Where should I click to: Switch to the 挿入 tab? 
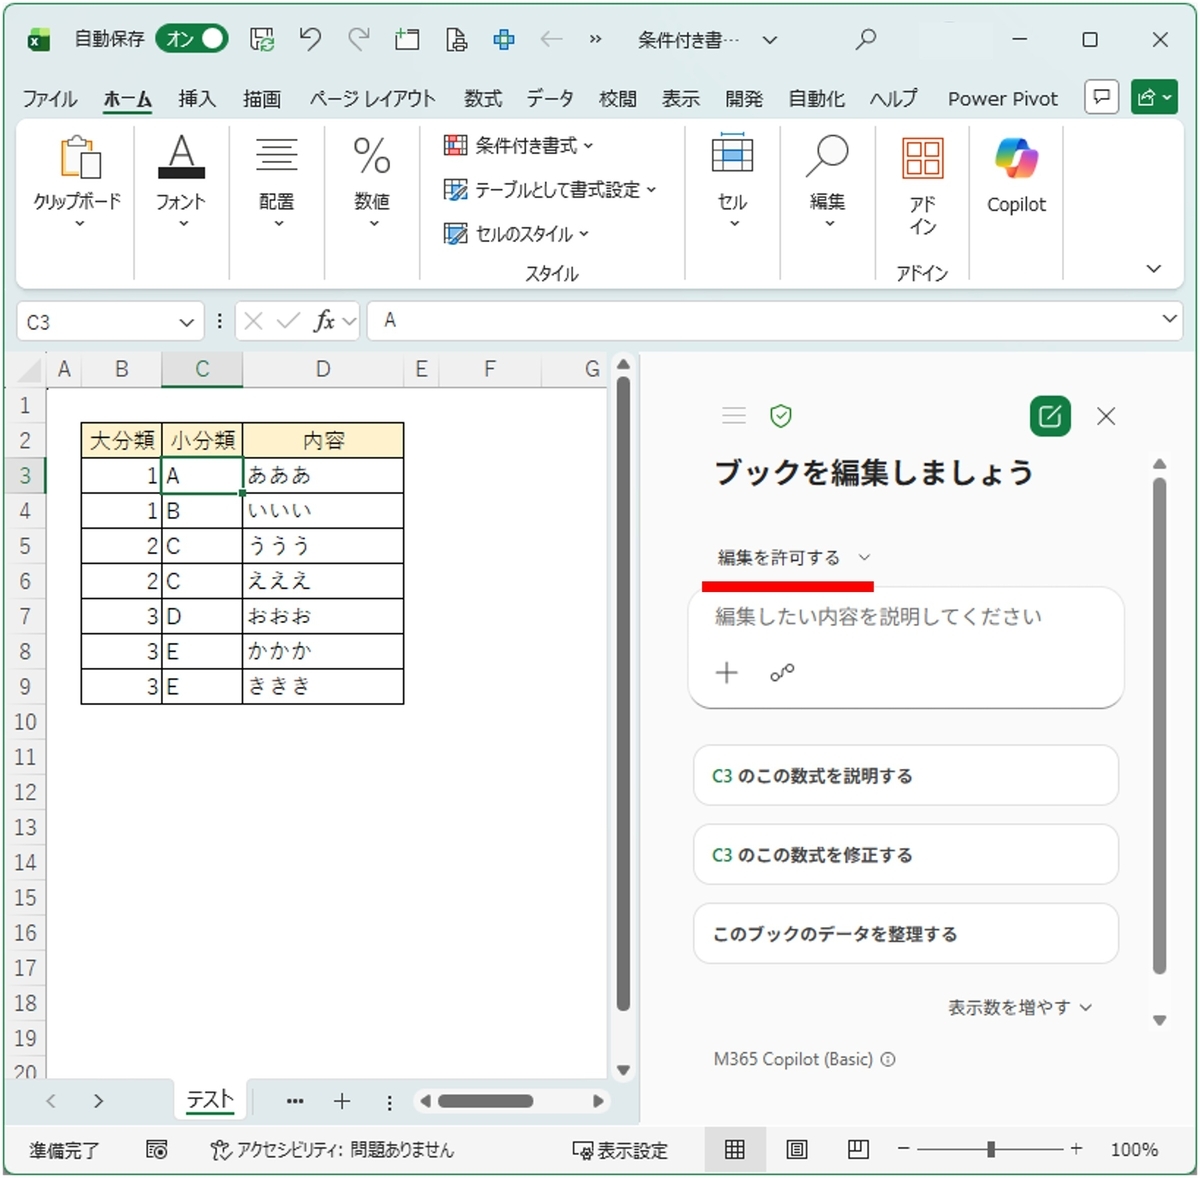pos(197,98)
